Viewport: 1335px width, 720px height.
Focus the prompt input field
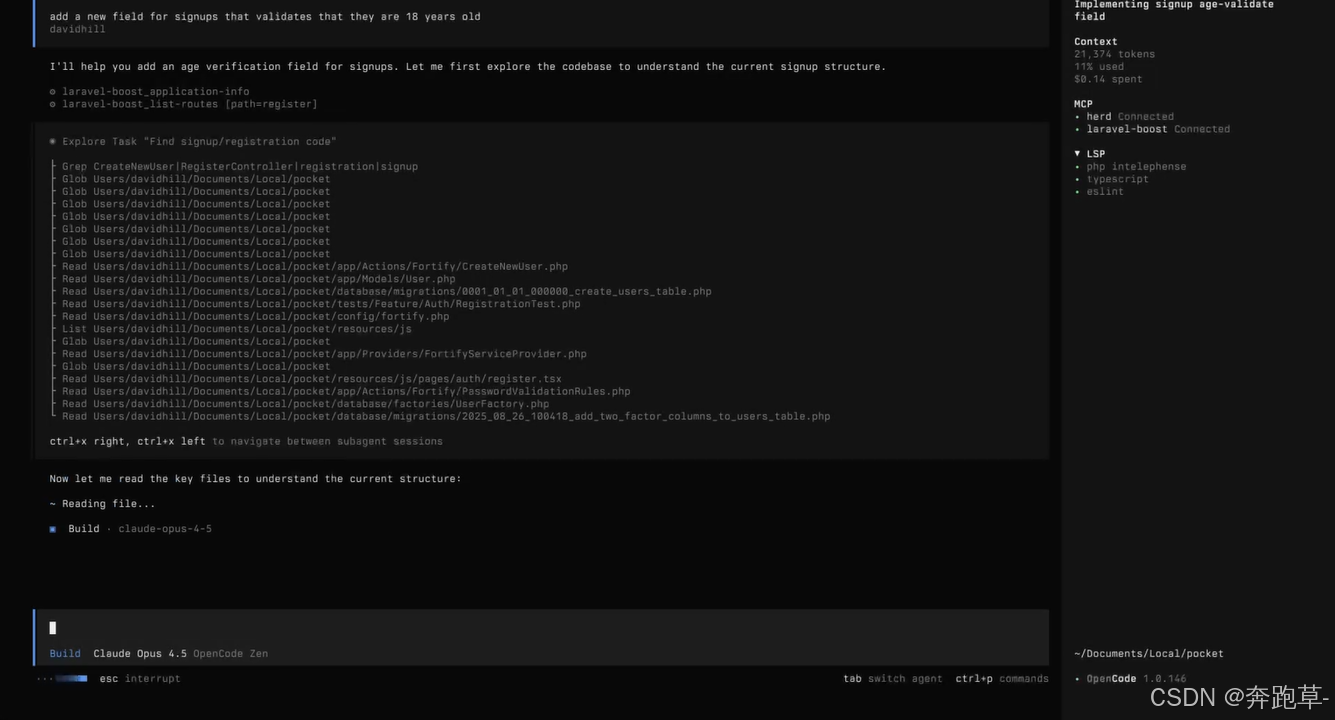[x=540, y=628]
